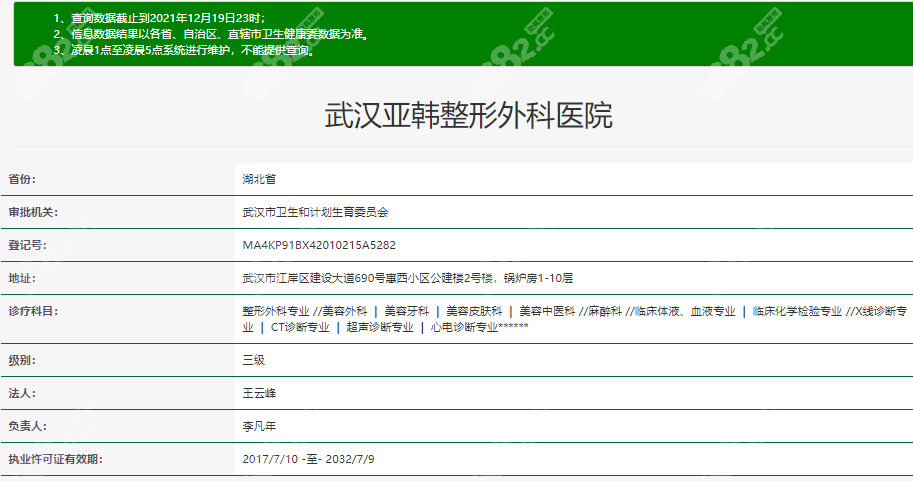Select 美容皮肤科 in the departments list
Viewport: 913px width, 481px height.
tap(474, 312)
